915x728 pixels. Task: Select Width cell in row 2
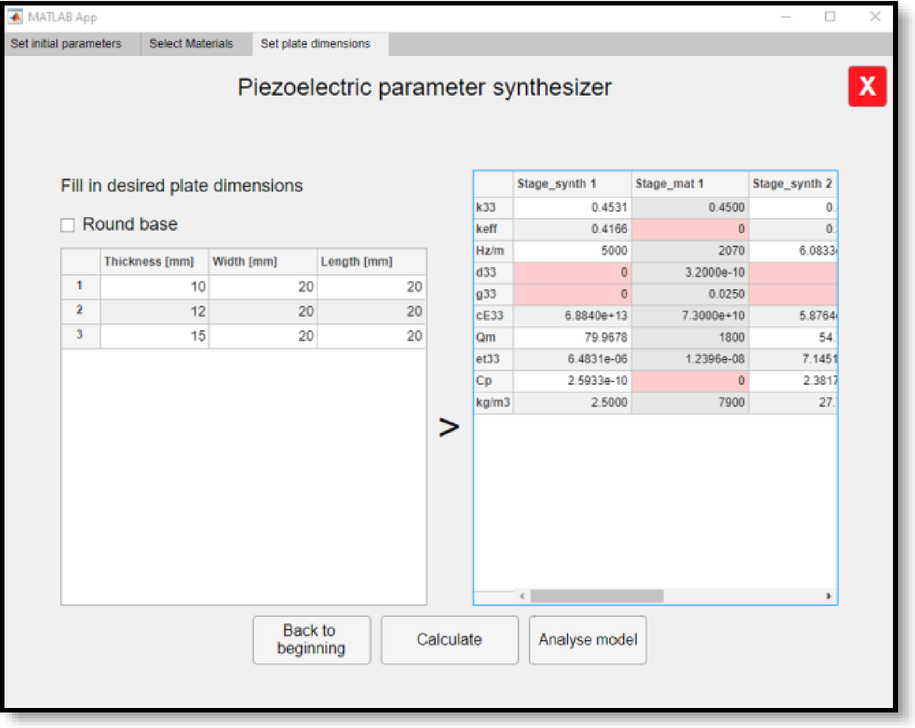pos(263,312)
